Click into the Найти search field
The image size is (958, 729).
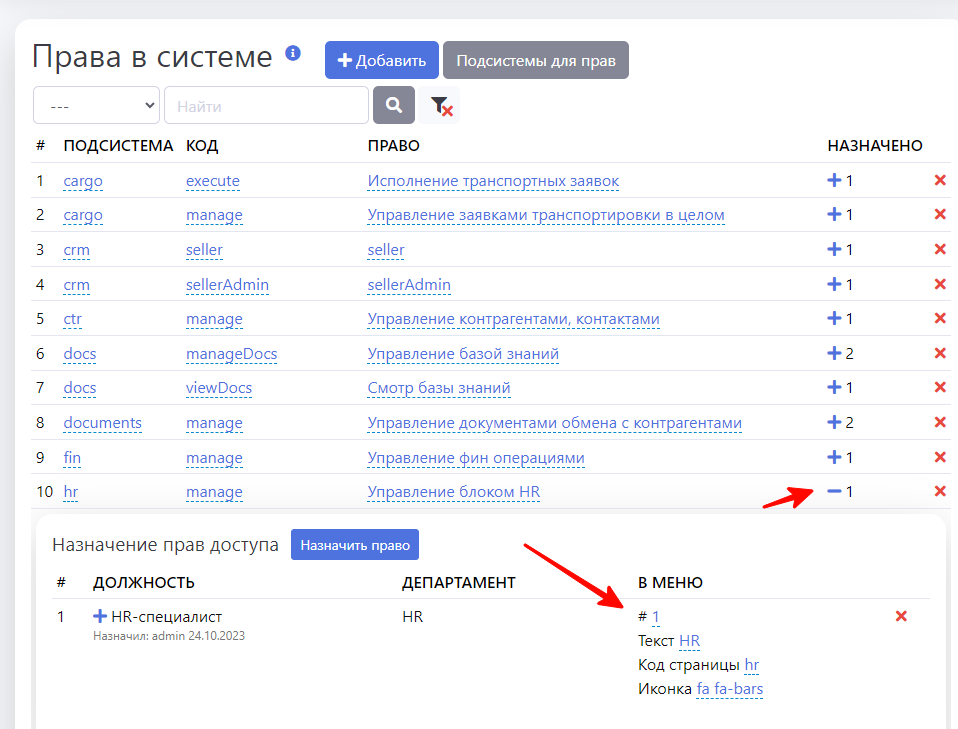click(x=266, y=105)
